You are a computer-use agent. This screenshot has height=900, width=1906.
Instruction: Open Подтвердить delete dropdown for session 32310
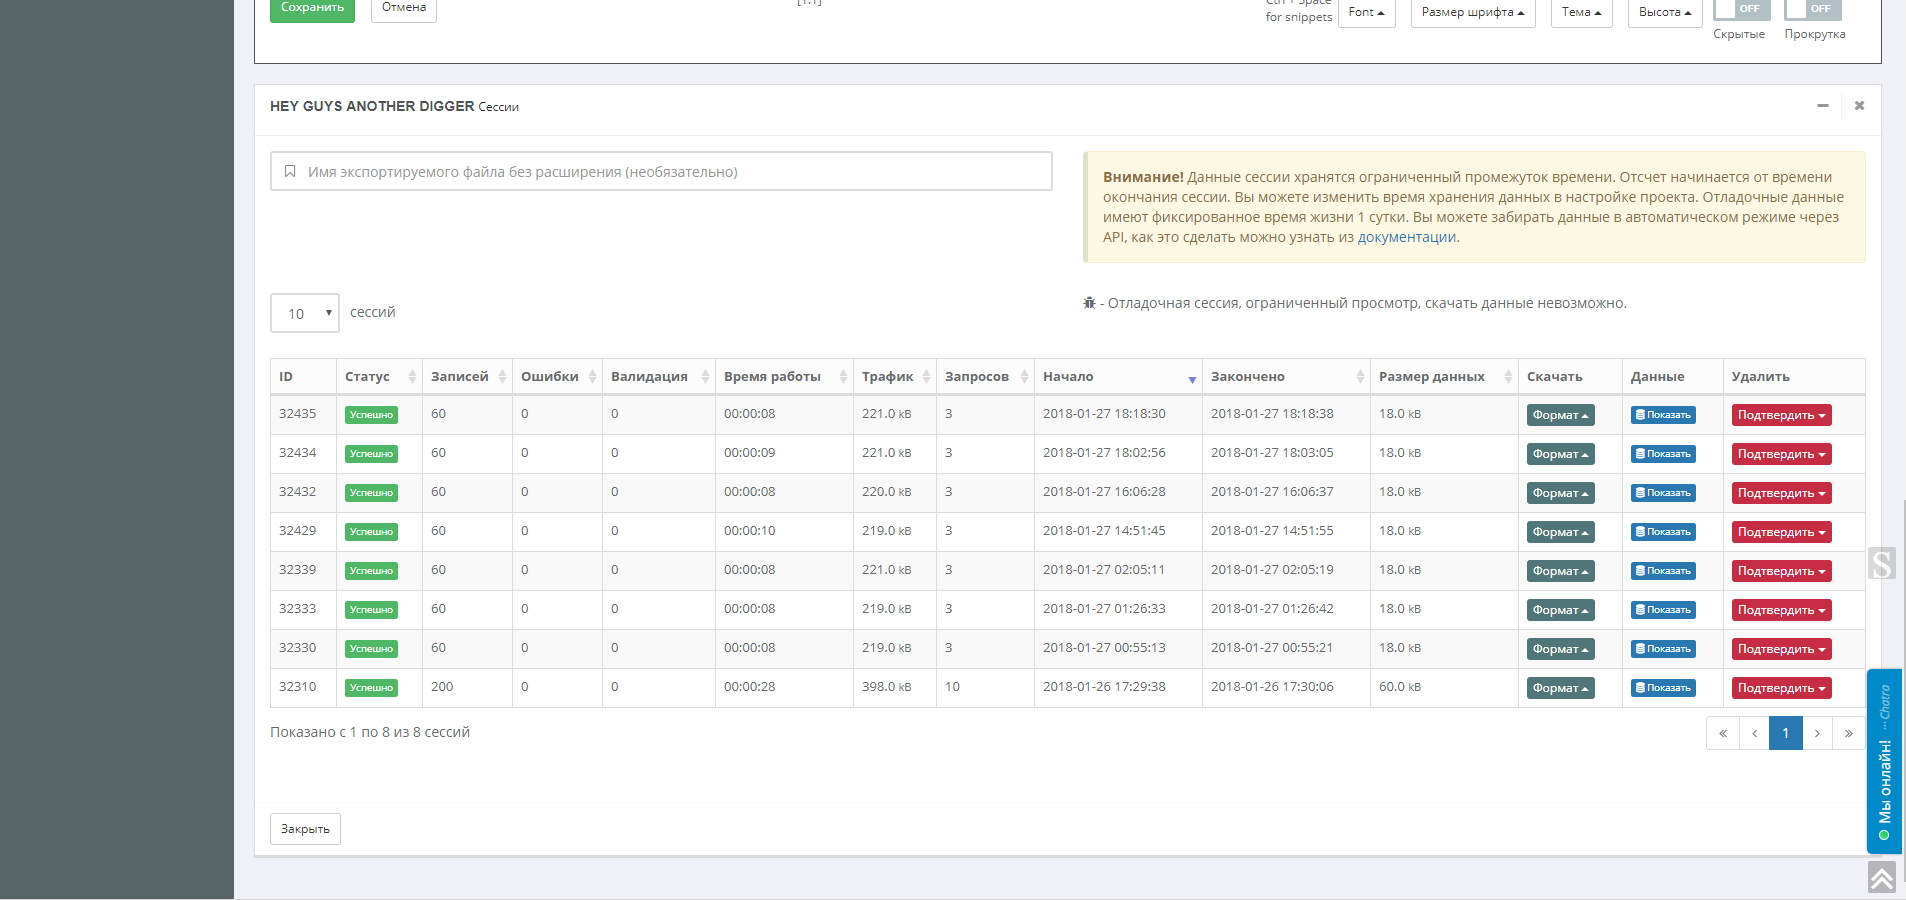(1781, 688)
